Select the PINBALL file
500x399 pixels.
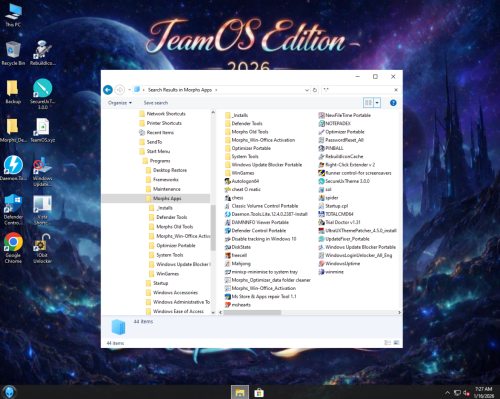click(331, 148)
